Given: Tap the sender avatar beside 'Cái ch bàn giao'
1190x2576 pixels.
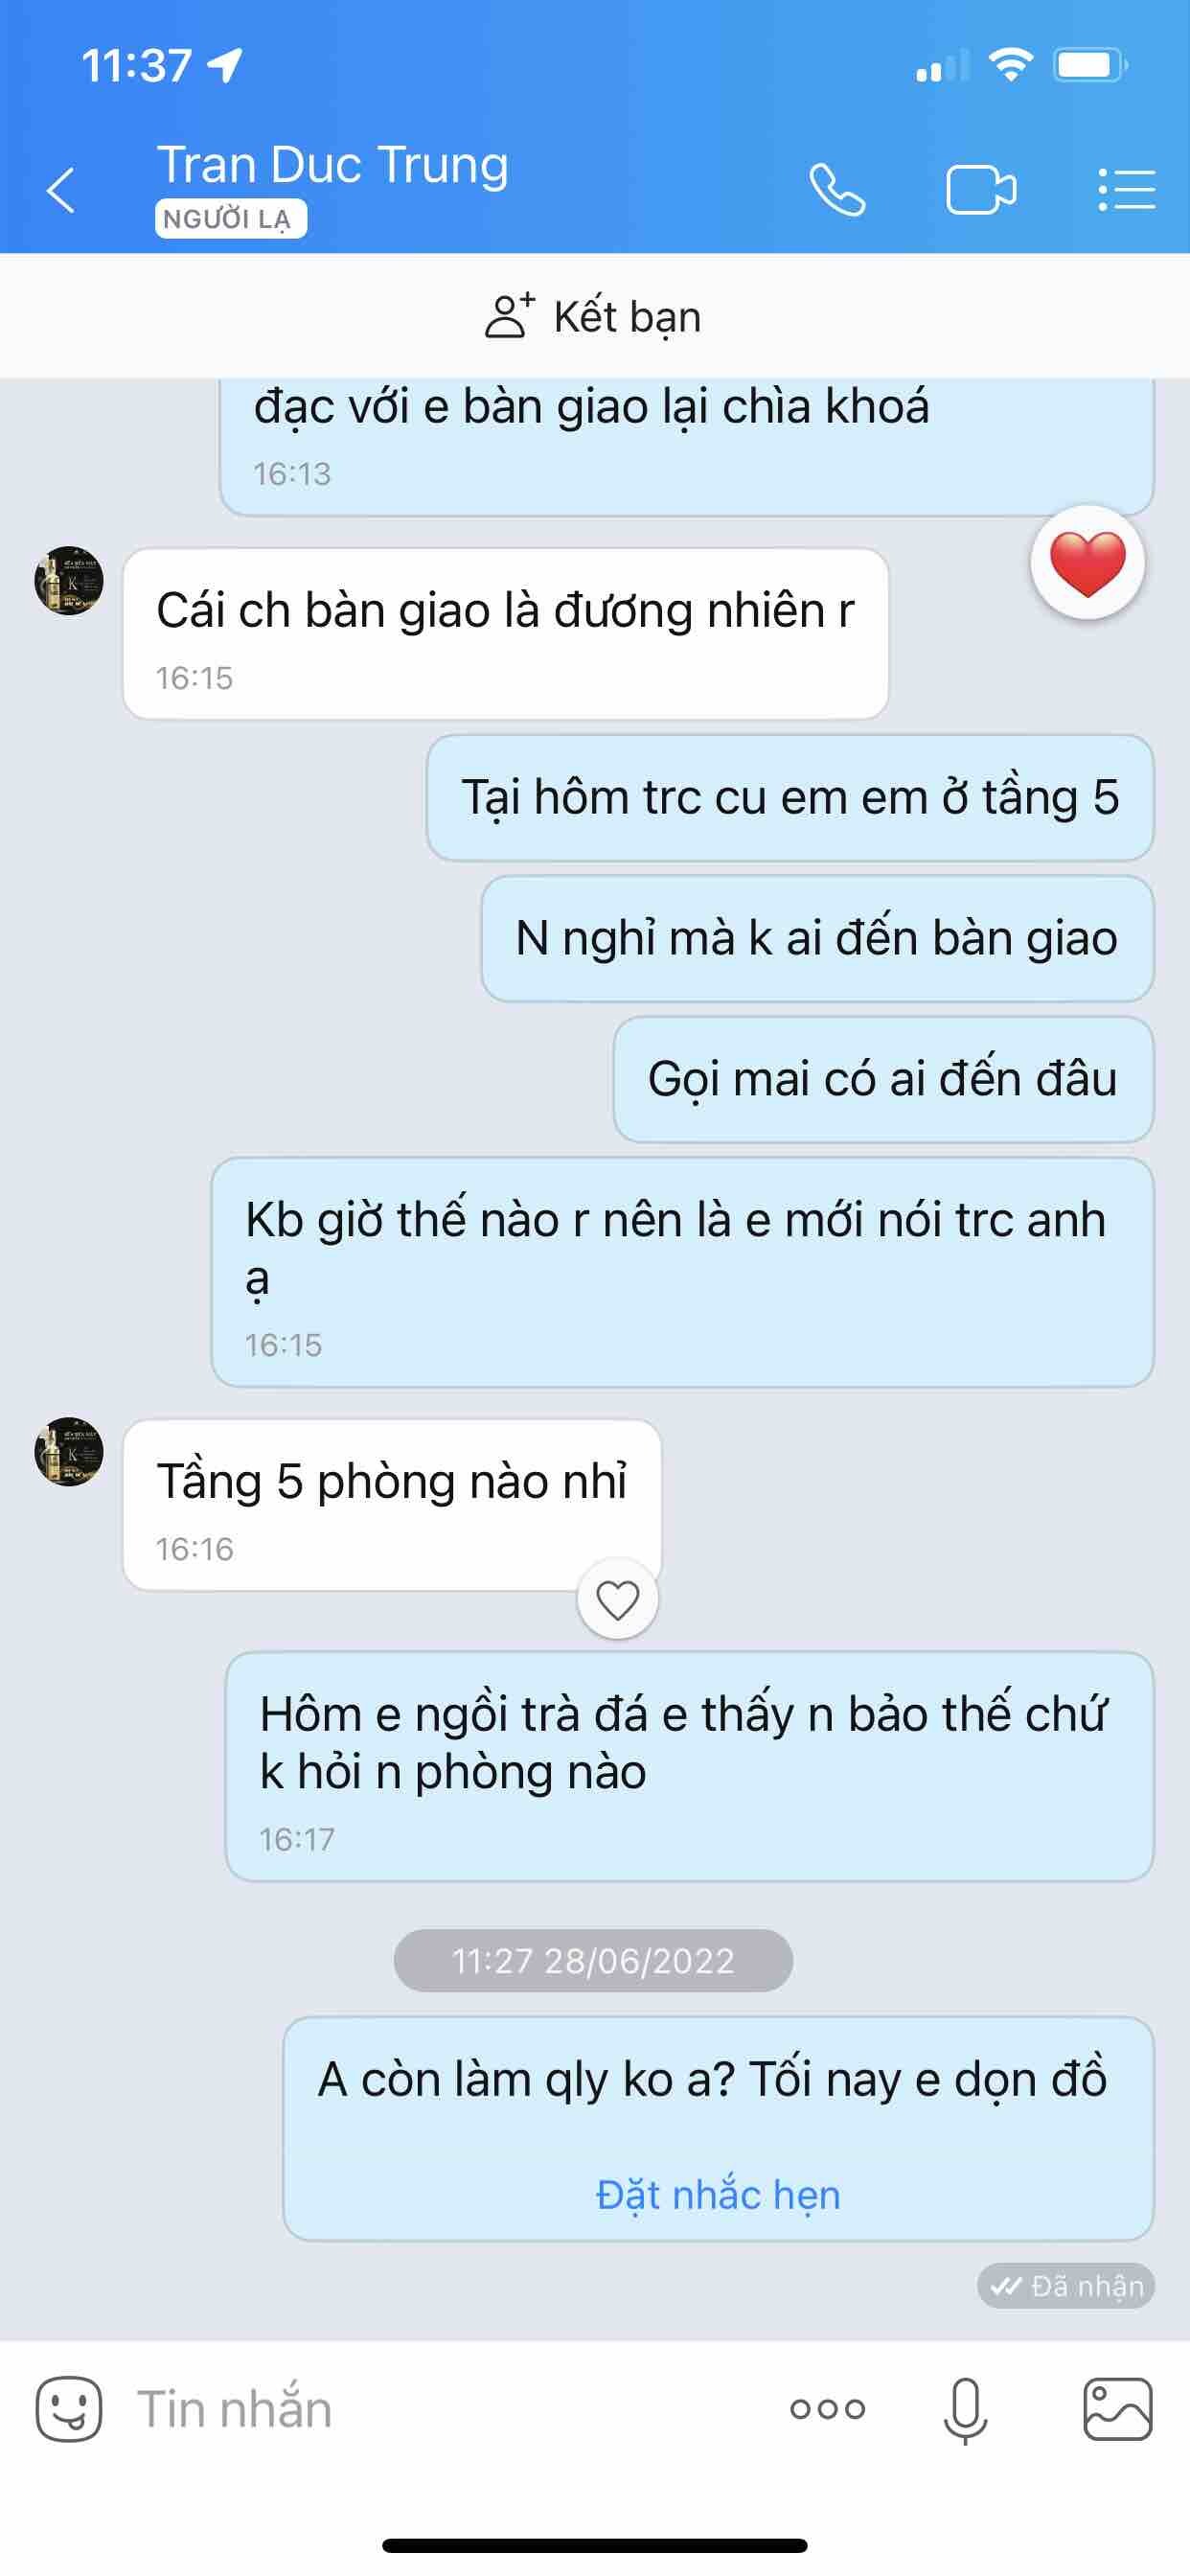Looking at the screenshot, I should pyautogui.click(x=69, y=580).
